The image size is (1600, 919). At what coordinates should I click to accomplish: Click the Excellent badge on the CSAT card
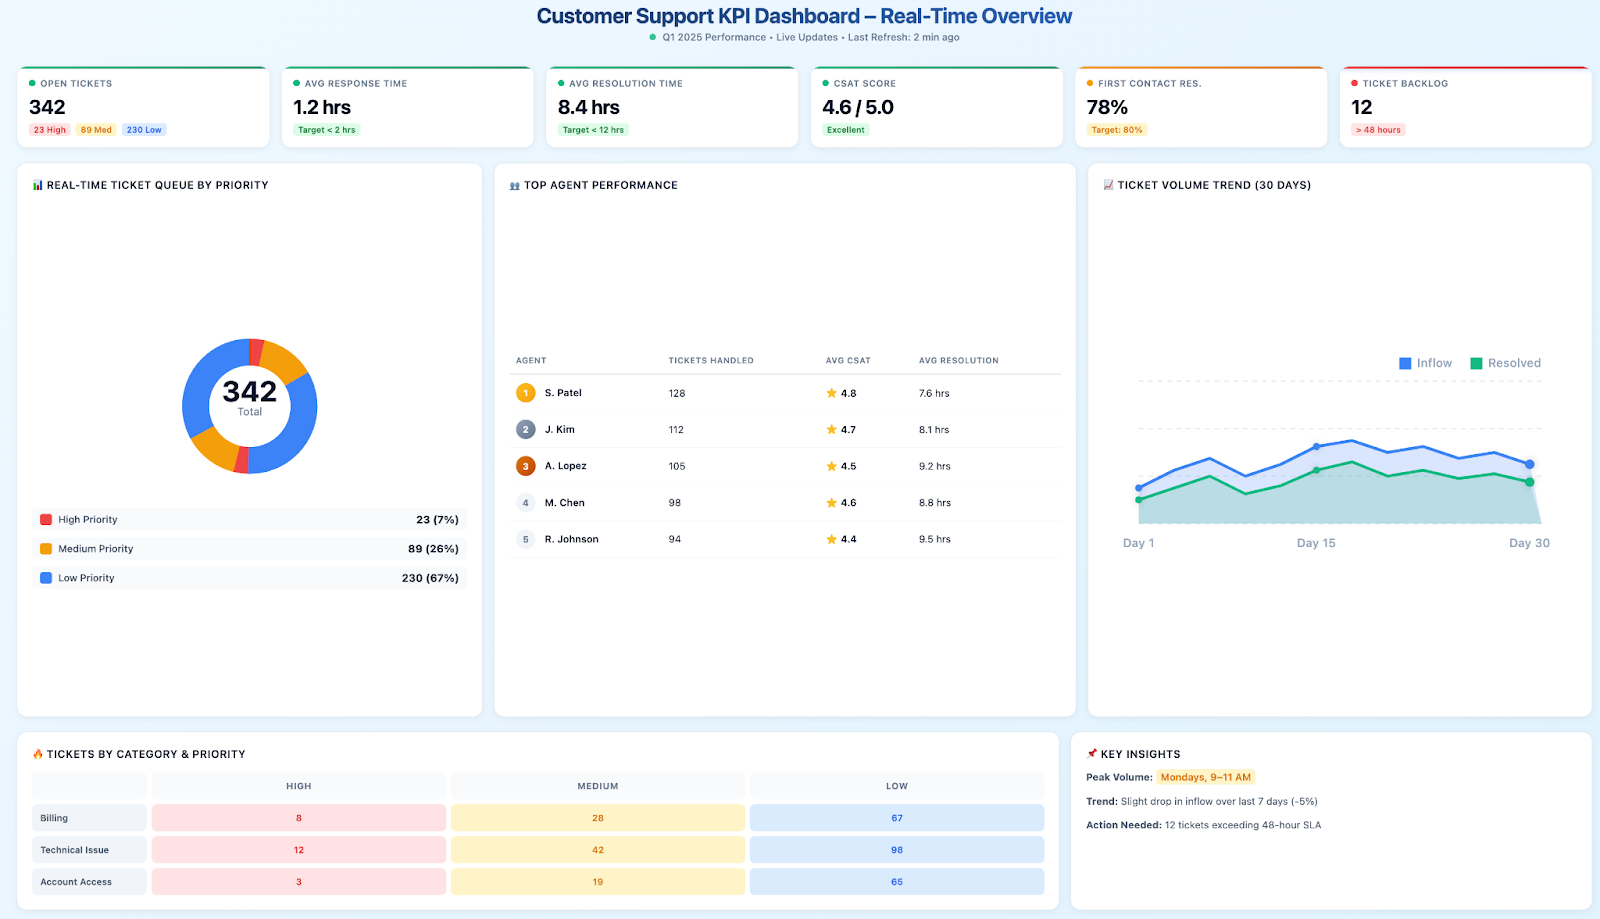[x=845, y=129]
